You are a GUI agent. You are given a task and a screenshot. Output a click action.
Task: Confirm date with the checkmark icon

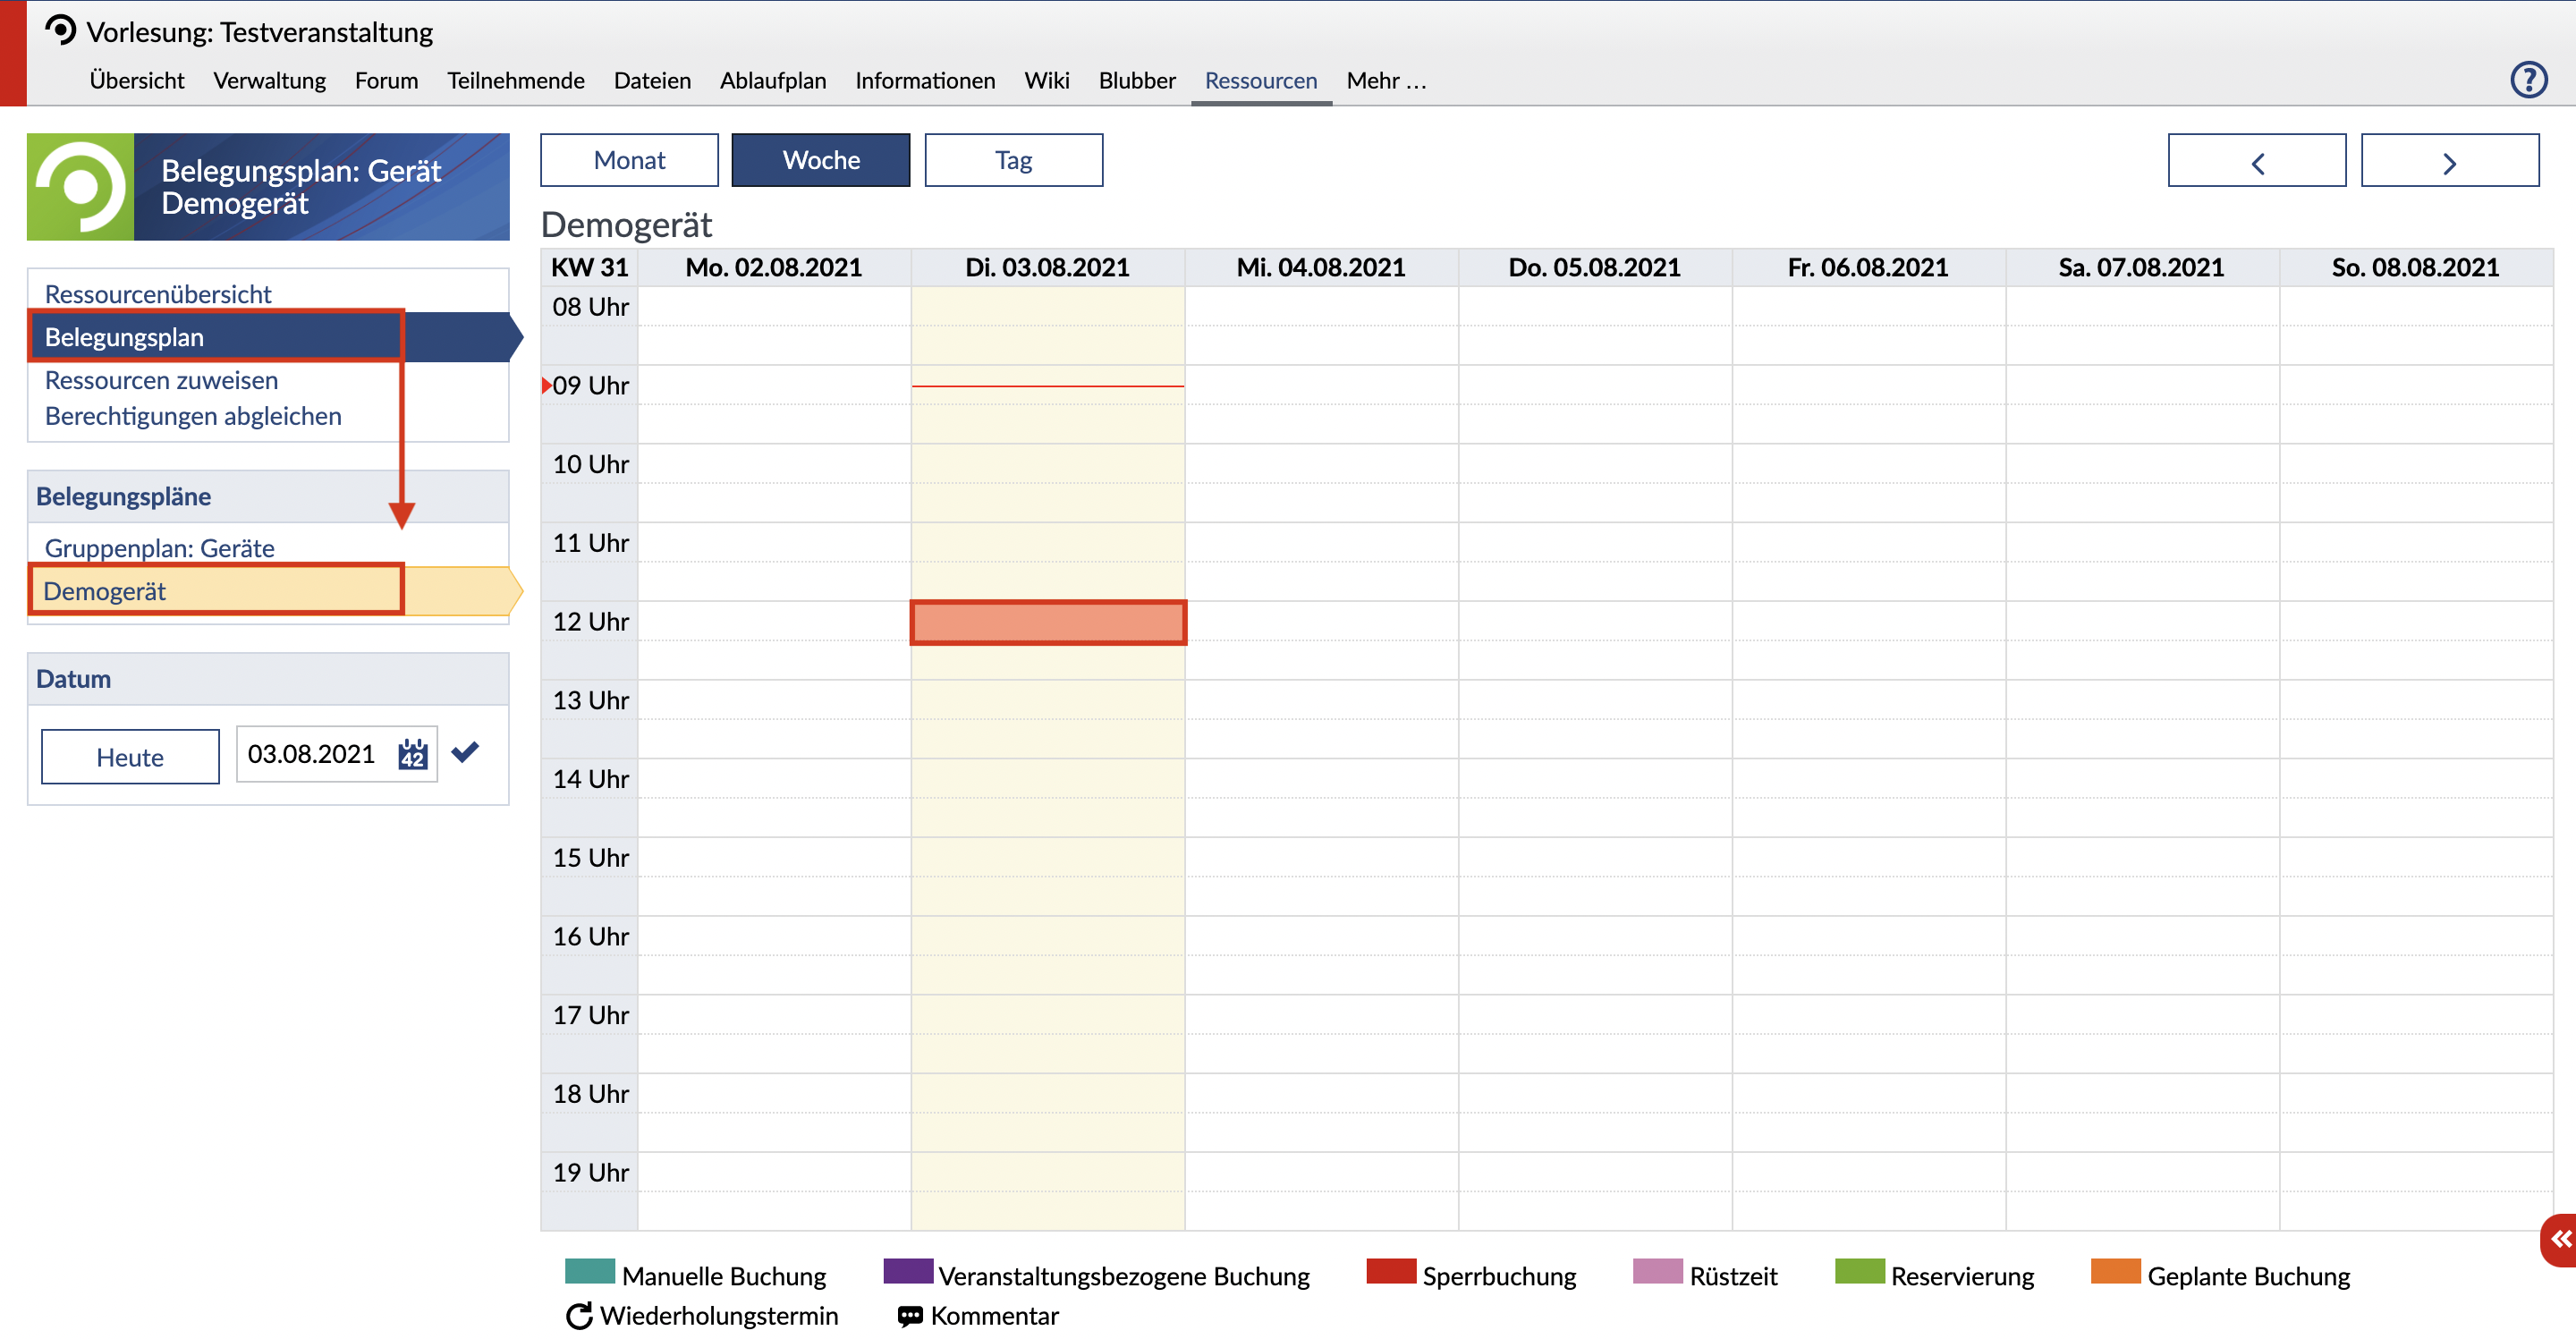pyautogui.click(x=465, y=752)
